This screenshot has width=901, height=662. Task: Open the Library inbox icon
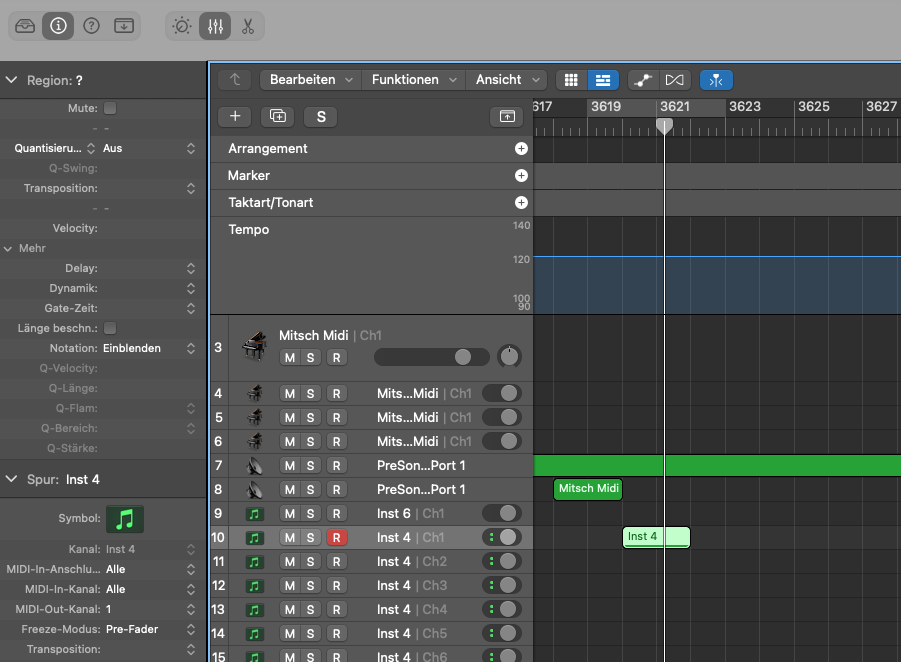pos(25,26)
